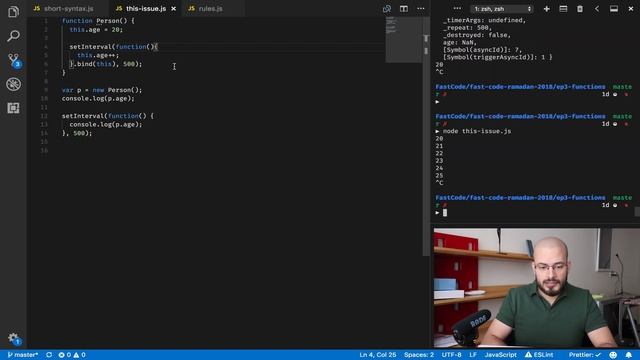The height and width of the screenshot is (360, 640).
Task: Click the 'age: NaN,' terminal output
Action: pos(460,42)
